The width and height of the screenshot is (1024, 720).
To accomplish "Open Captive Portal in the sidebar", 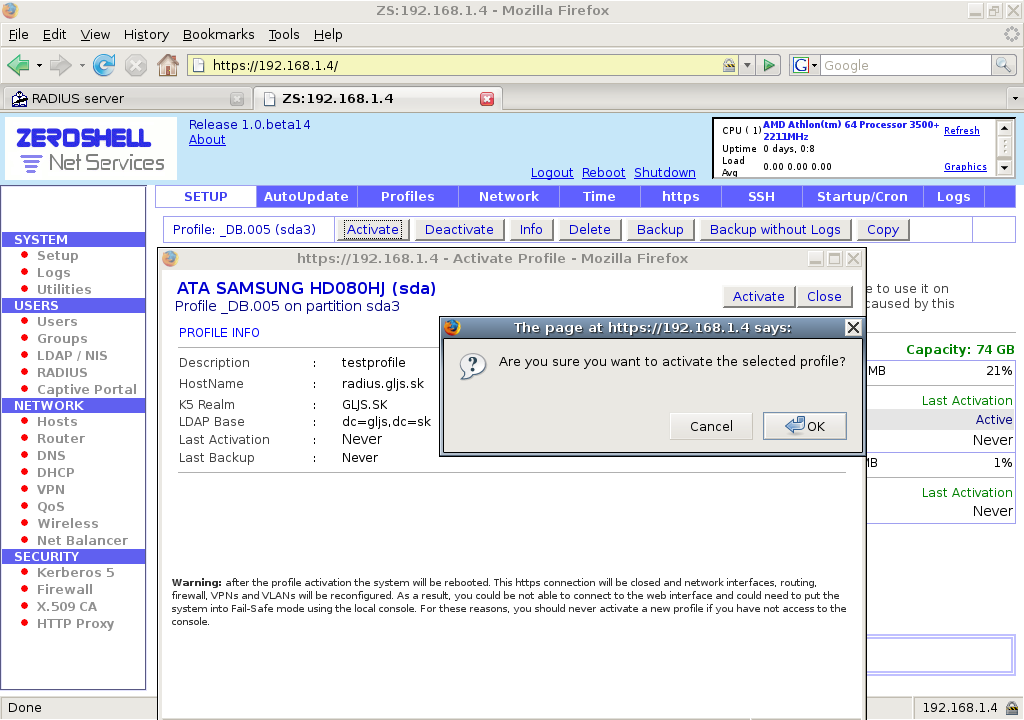I will click(x=87, y=389).
